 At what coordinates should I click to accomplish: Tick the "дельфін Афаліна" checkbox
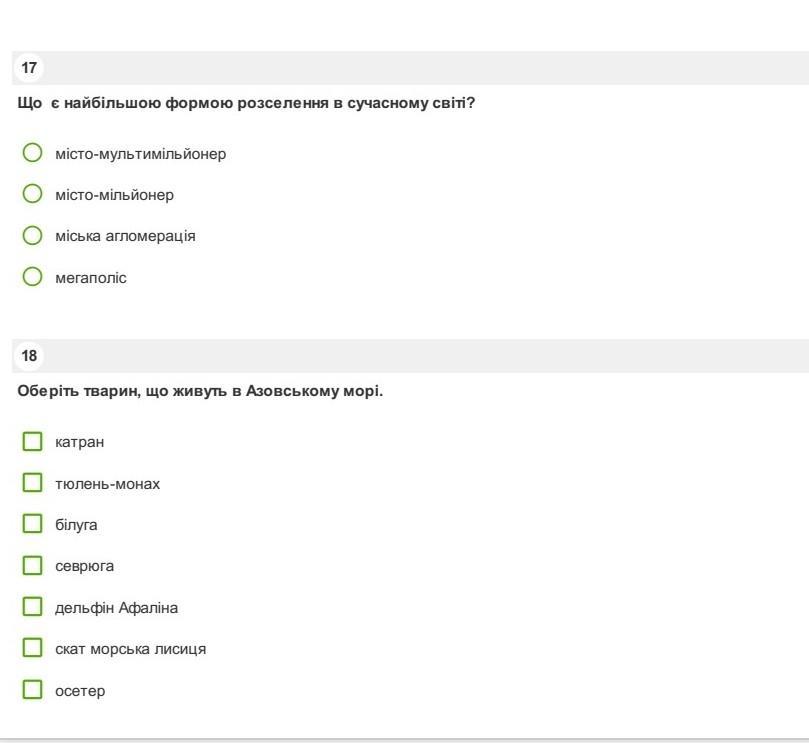[33, 607]
